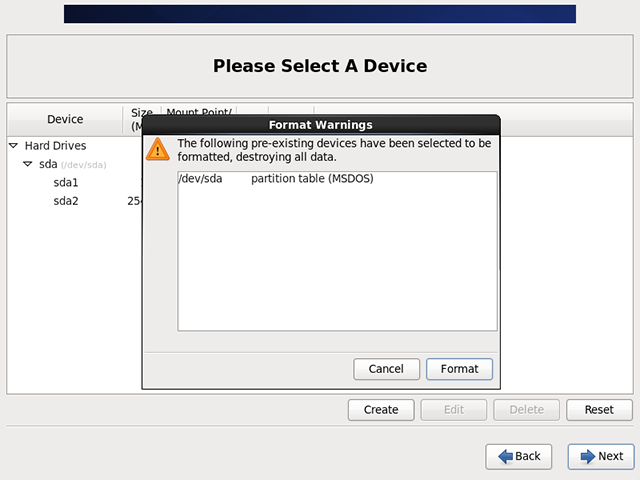Confirm by pressing the Format button
This screenshot has height=480, width=640.
coord(459,369)
